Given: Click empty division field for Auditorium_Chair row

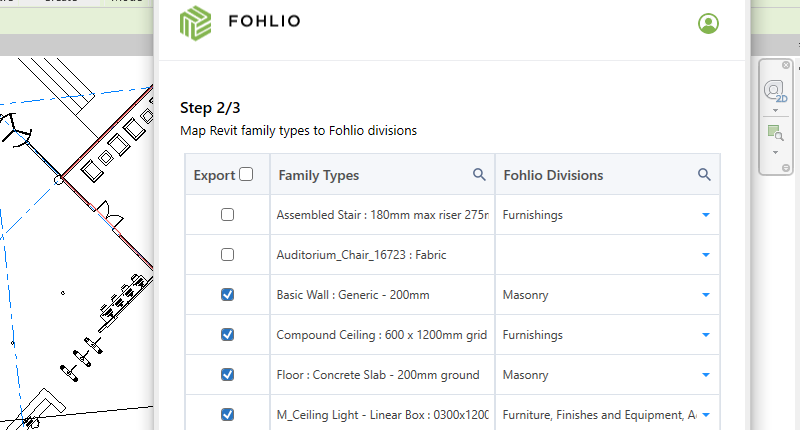Looking at the screenshot, I should pyautogui.click(x=607, y=255).
